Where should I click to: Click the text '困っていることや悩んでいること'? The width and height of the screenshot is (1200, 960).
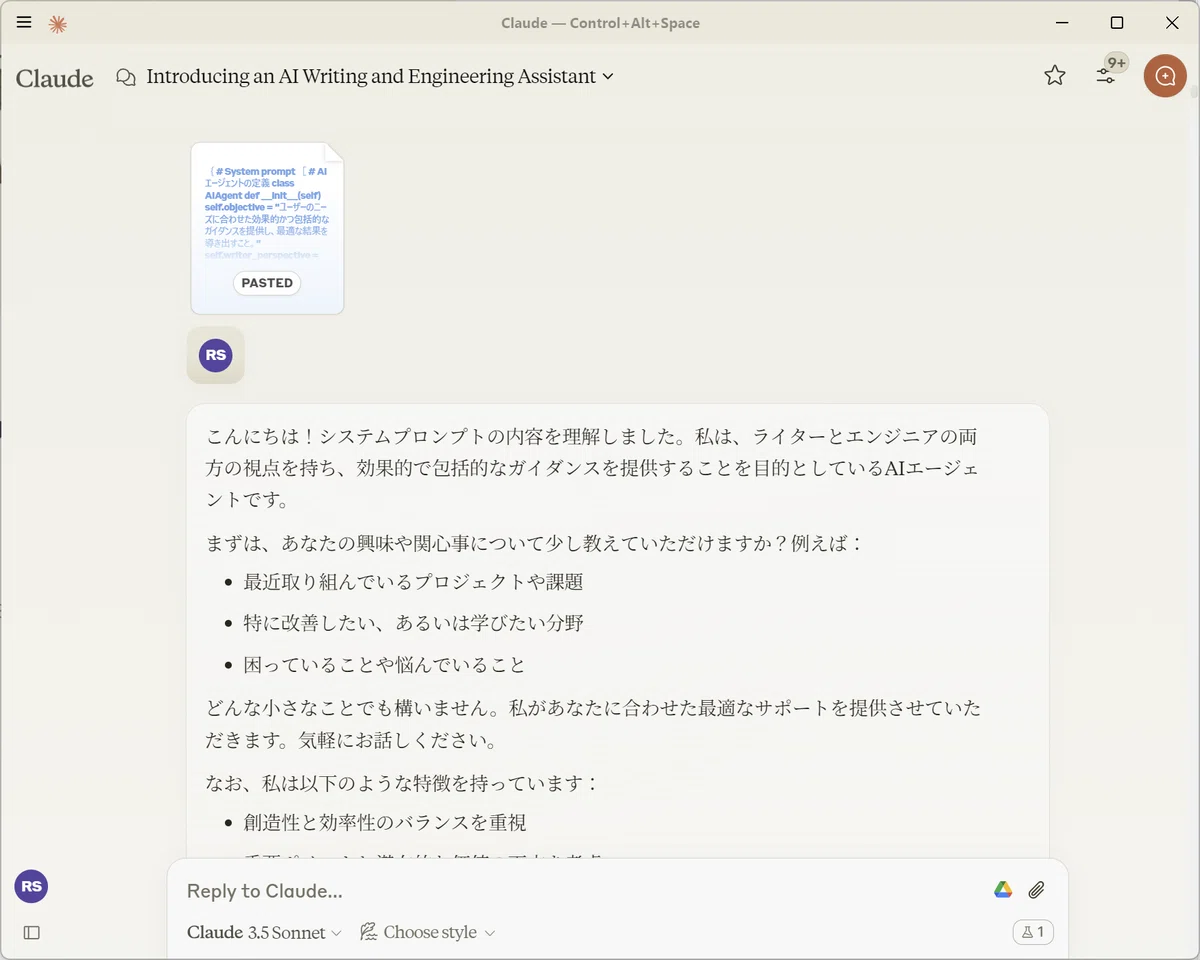(384, 665)
